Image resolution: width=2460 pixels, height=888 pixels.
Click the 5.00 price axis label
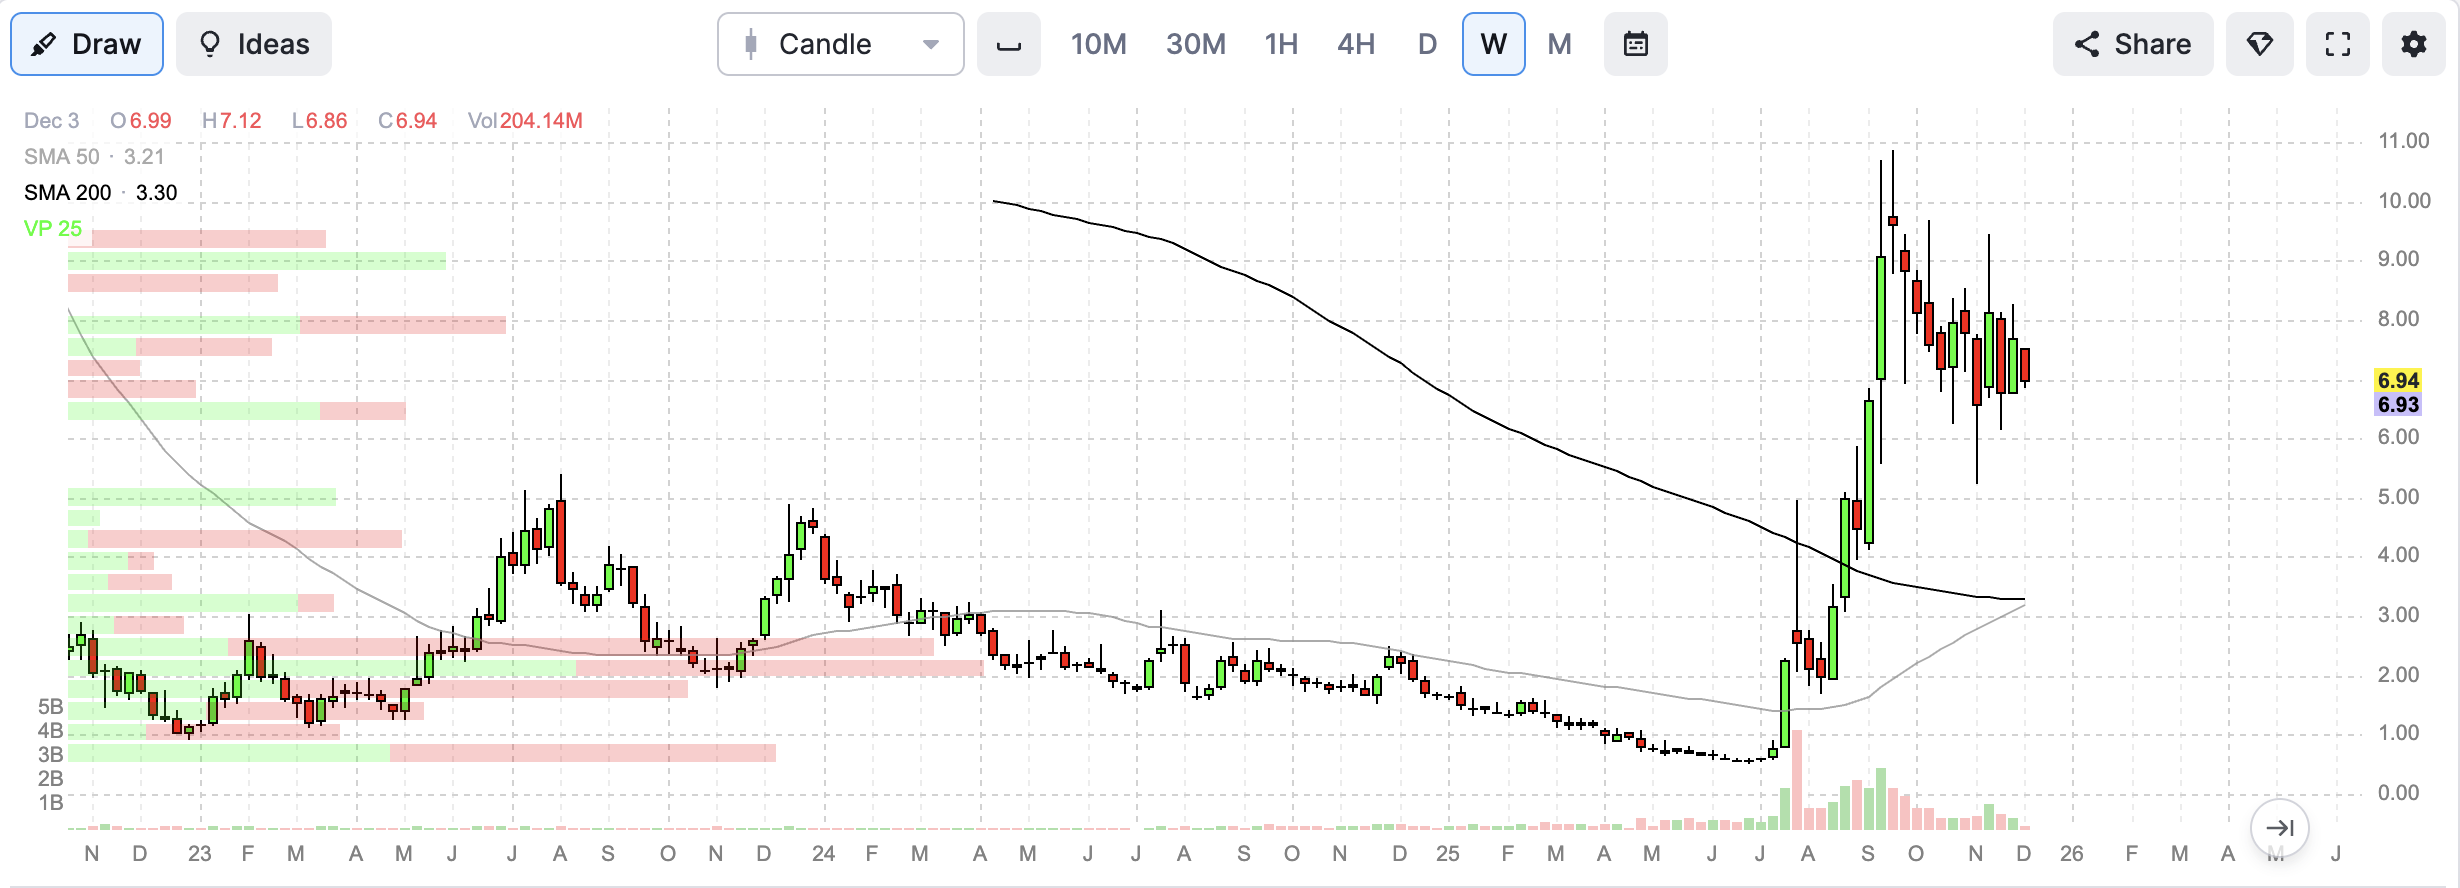pyautogui.click(x=2398, y=497)
